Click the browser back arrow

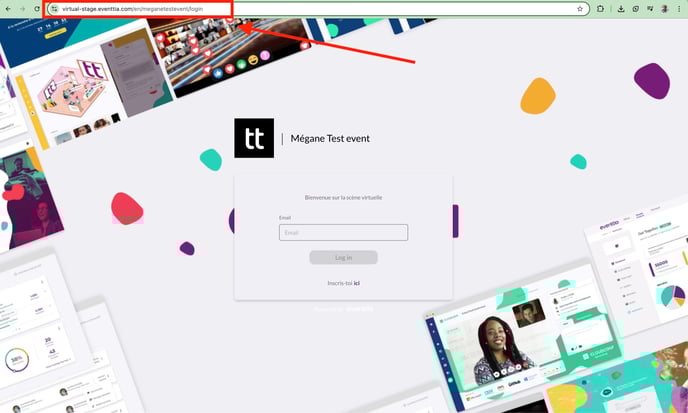8,8
